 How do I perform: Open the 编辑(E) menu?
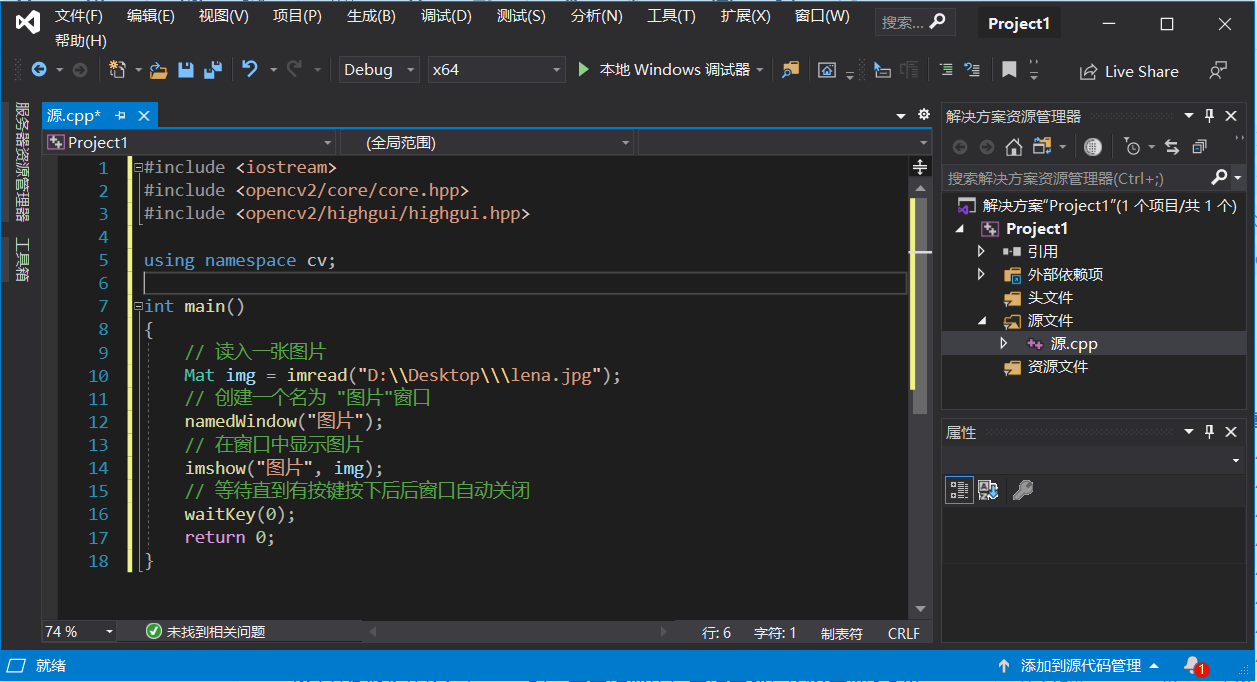151,16
